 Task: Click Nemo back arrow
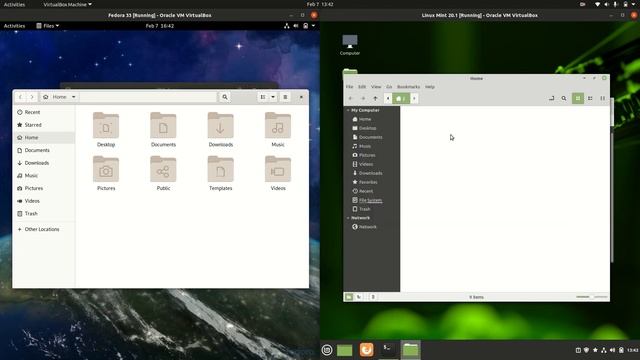coord(351,98)
